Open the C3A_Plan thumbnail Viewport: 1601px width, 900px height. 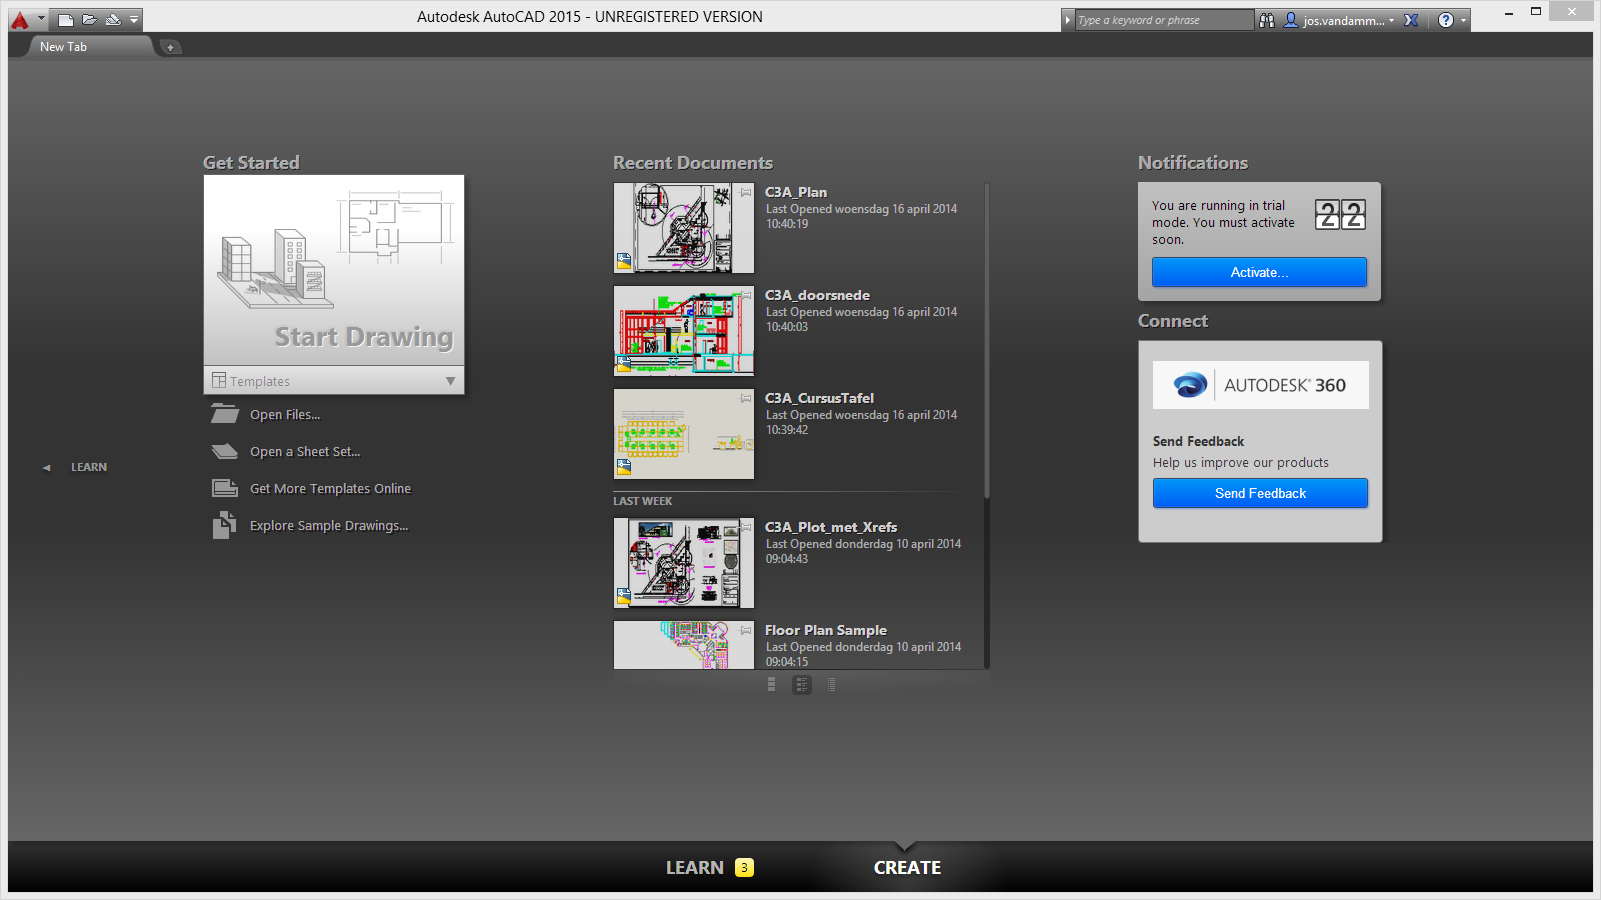[x=684, y=228]
